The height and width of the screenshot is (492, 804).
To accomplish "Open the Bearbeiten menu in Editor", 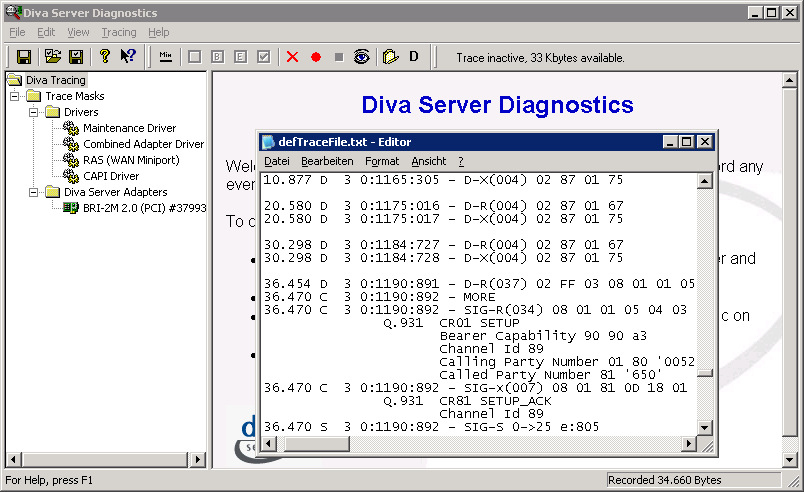I will point(327,161).
